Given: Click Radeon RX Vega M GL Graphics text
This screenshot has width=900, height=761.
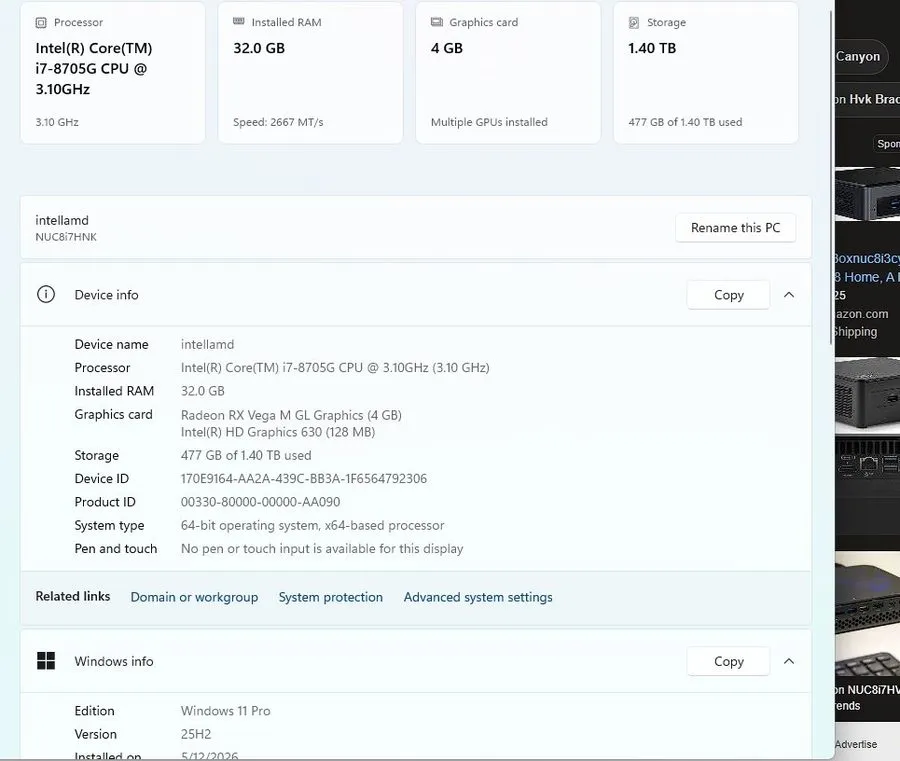Looking at the screenshot, I should (x=291, y=415).
